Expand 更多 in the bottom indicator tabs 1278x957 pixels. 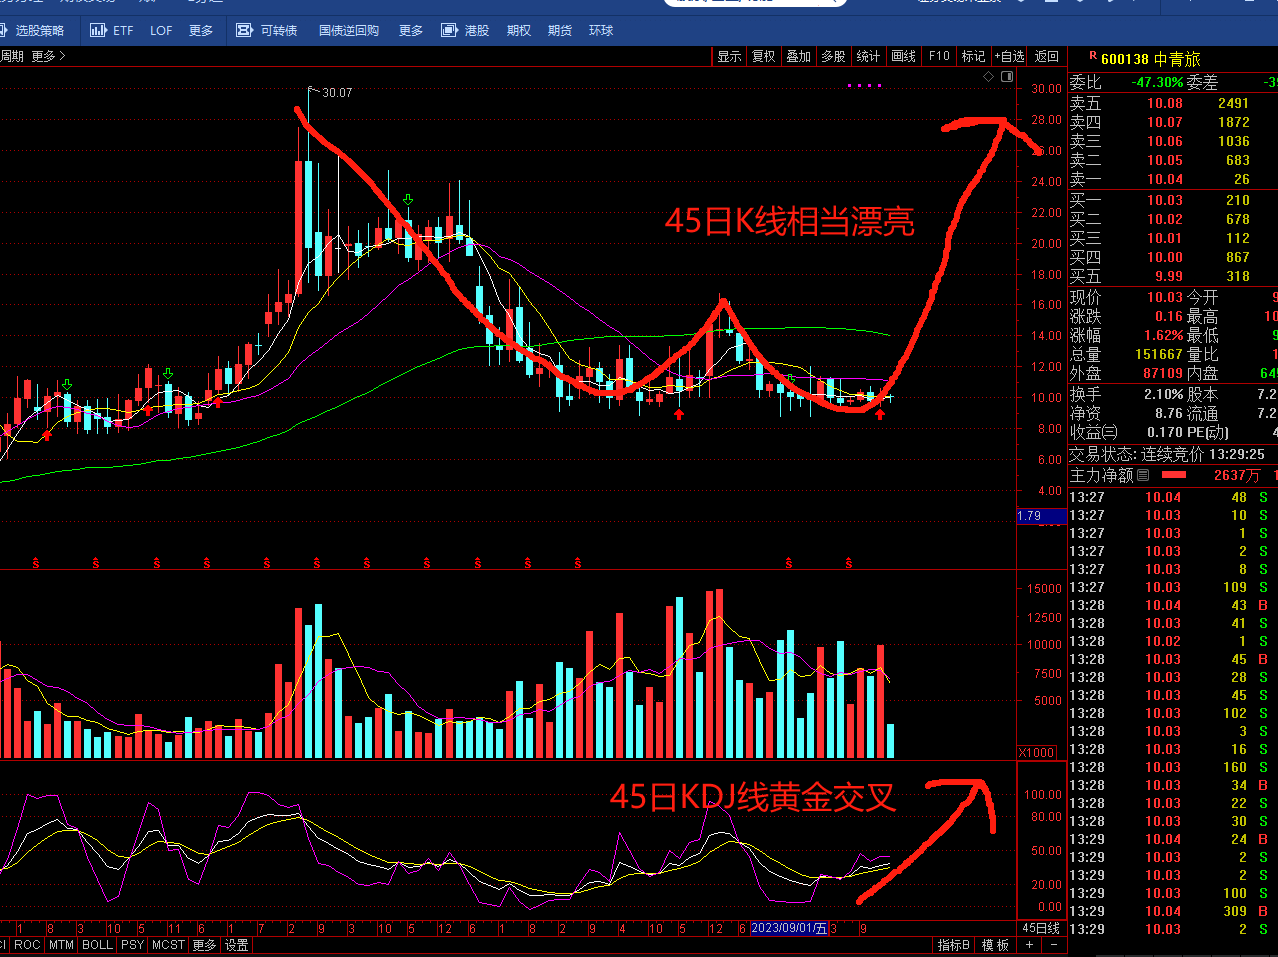click(204, 945)
